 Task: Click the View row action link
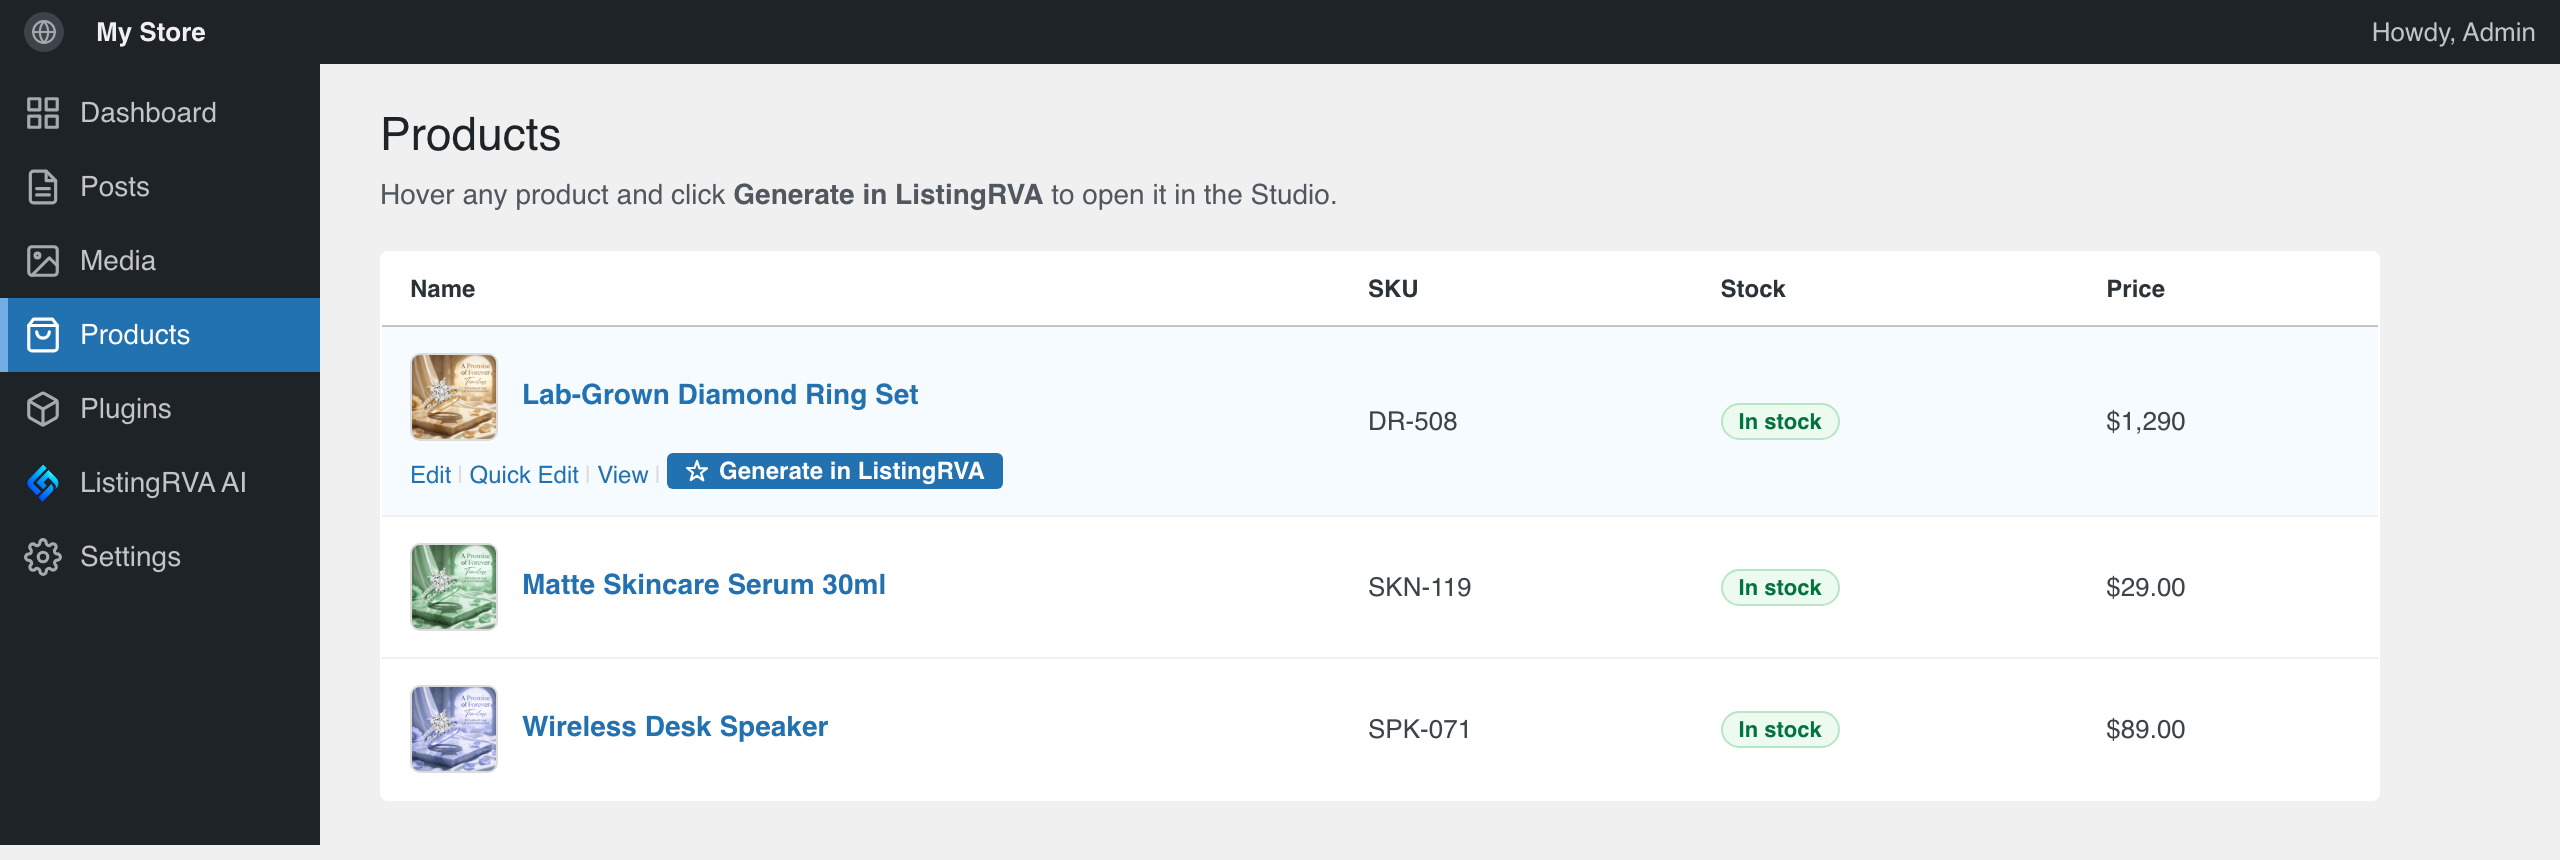[623, 474]
